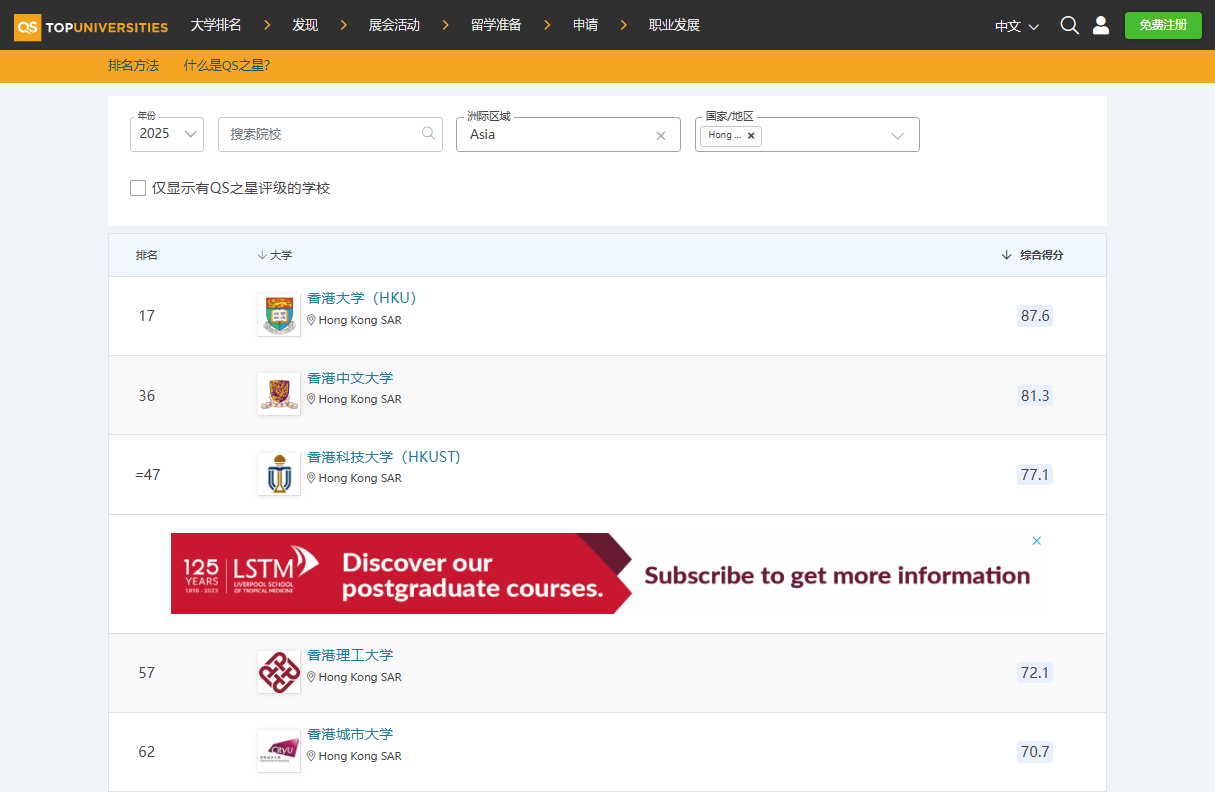Open the 什么是QS之星? link

coord(226,66)
